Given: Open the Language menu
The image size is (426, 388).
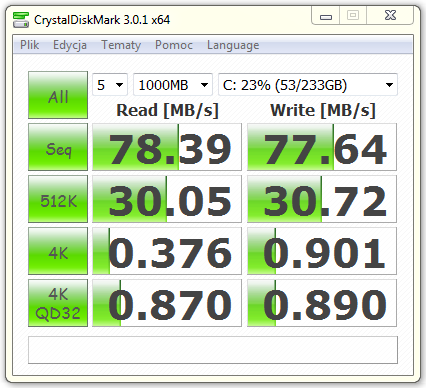Looking at the screenshot, I should [233, 45].
